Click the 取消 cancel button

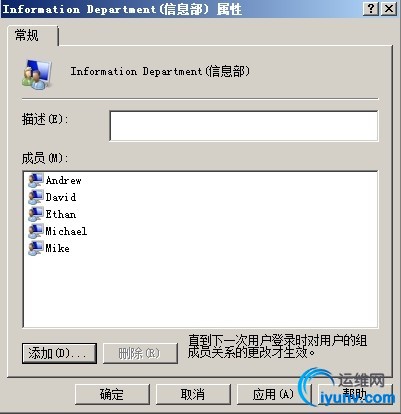pyautogui.click(x=193, y=394)
